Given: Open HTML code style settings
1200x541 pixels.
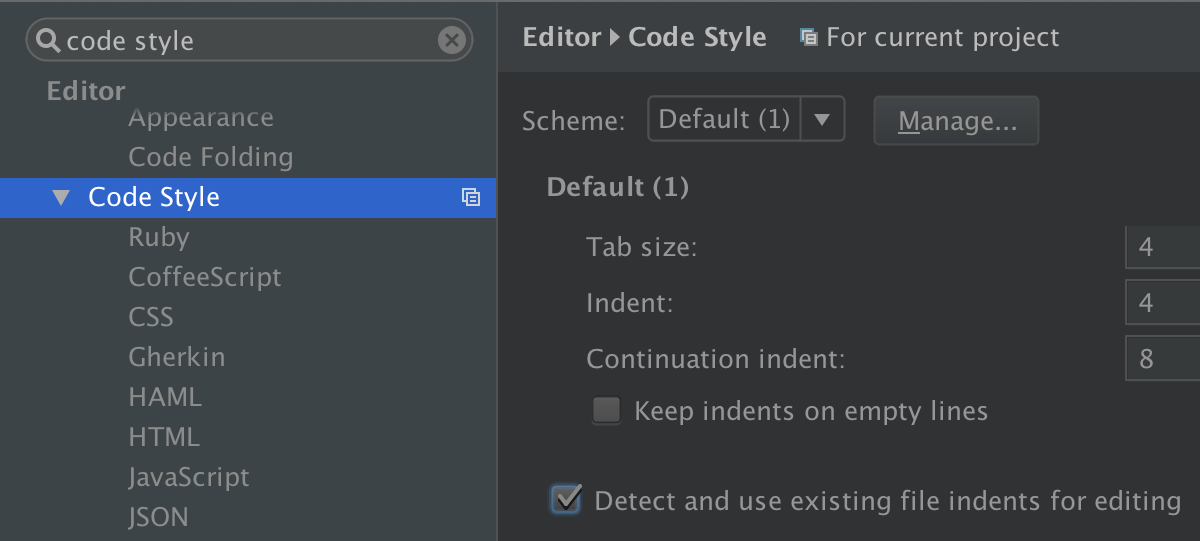Looking at the screenshot, I should [164, 437].
